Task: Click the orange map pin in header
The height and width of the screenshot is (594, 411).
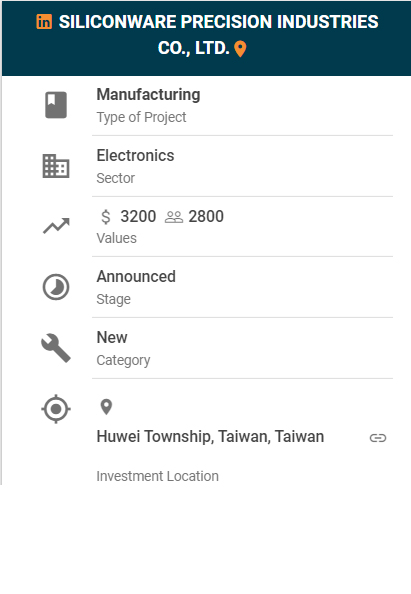Action: pos(240,49)
